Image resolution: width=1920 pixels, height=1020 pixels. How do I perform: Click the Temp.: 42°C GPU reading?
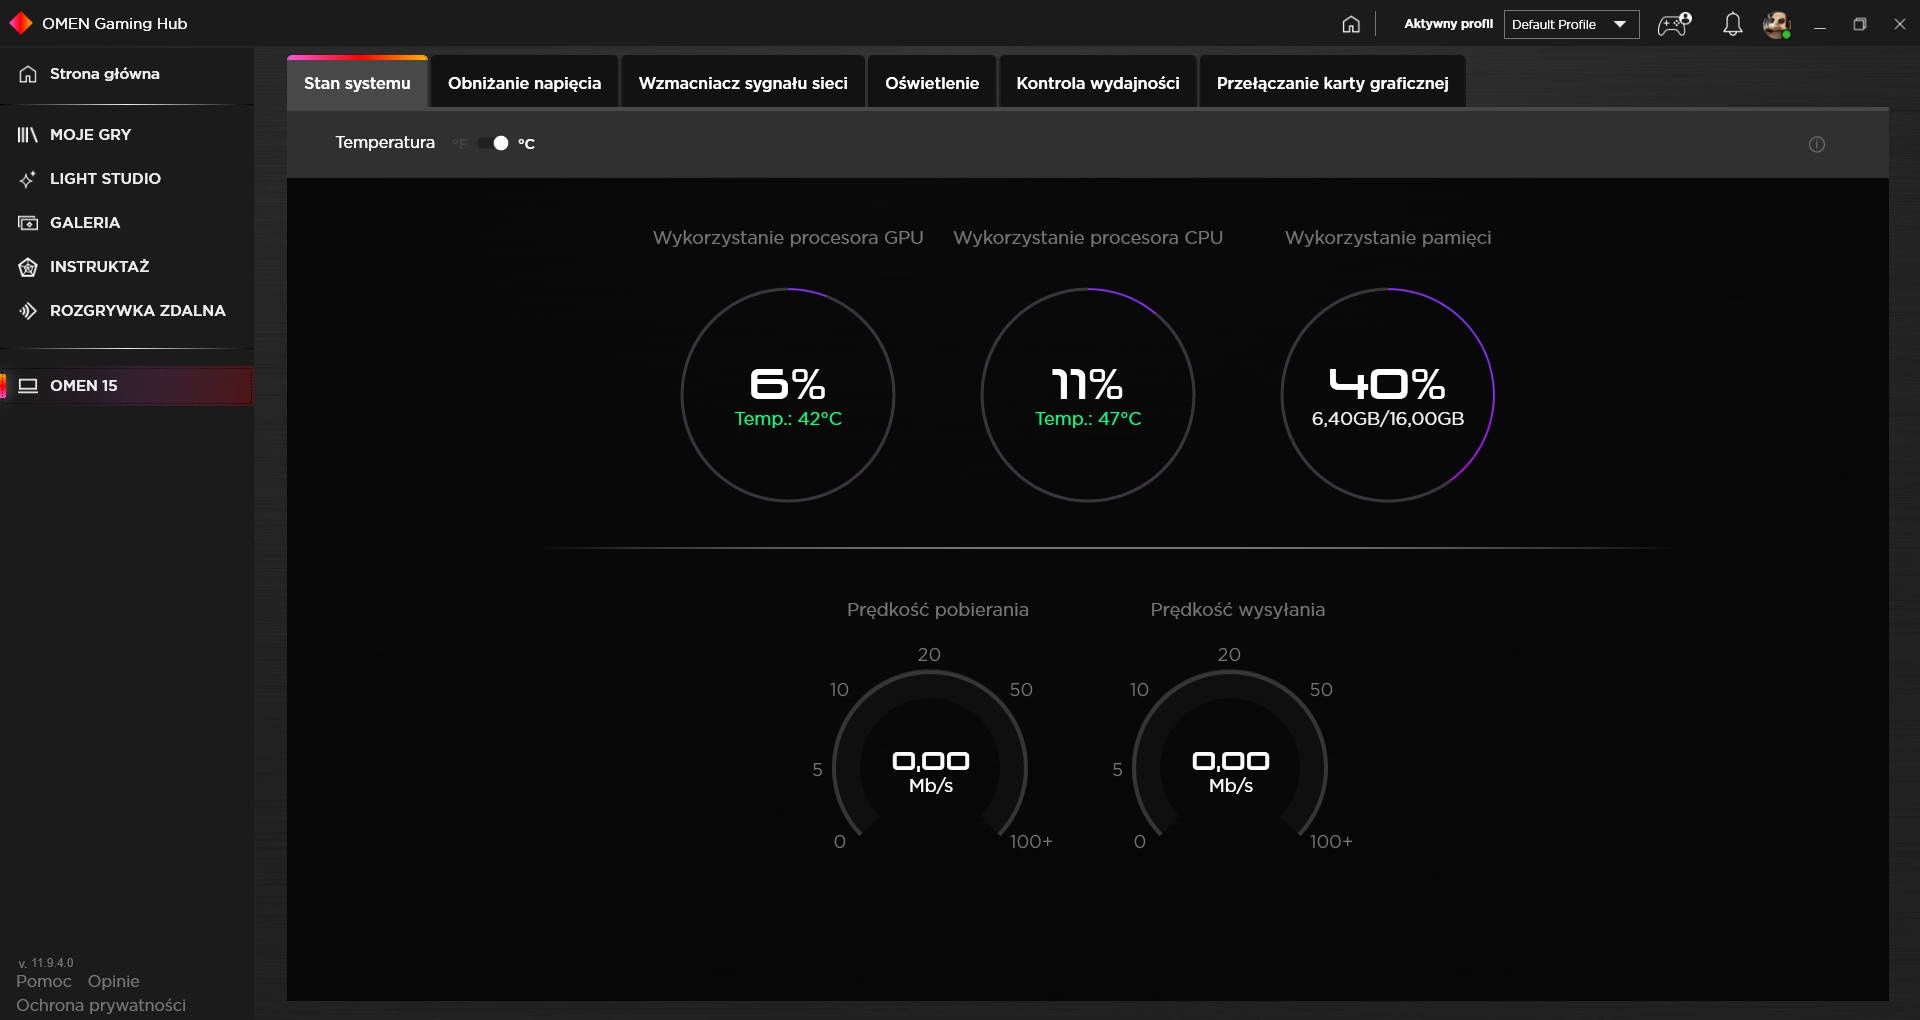pos(788,419)
